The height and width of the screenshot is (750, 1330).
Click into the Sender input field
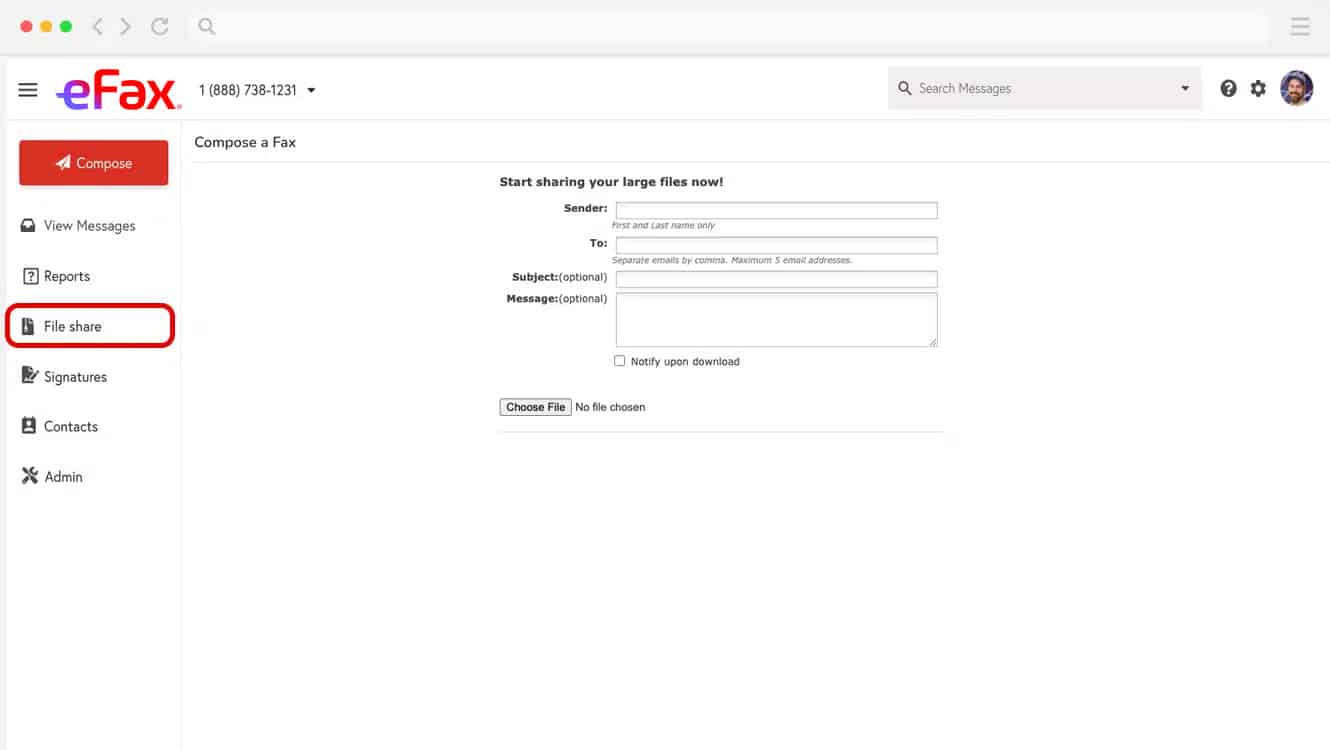pos(776,211)
